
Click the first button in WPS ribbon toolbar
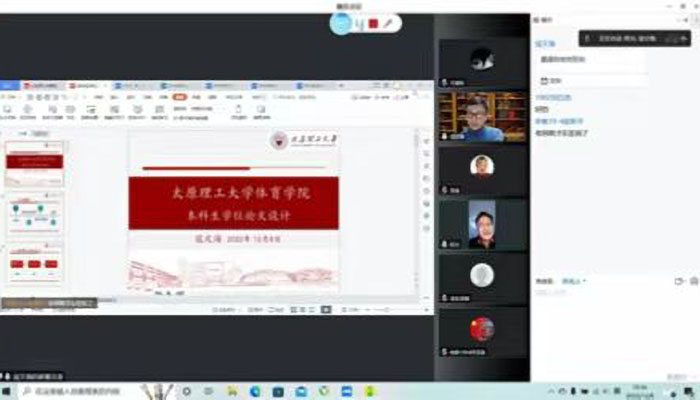coord(8,110)
